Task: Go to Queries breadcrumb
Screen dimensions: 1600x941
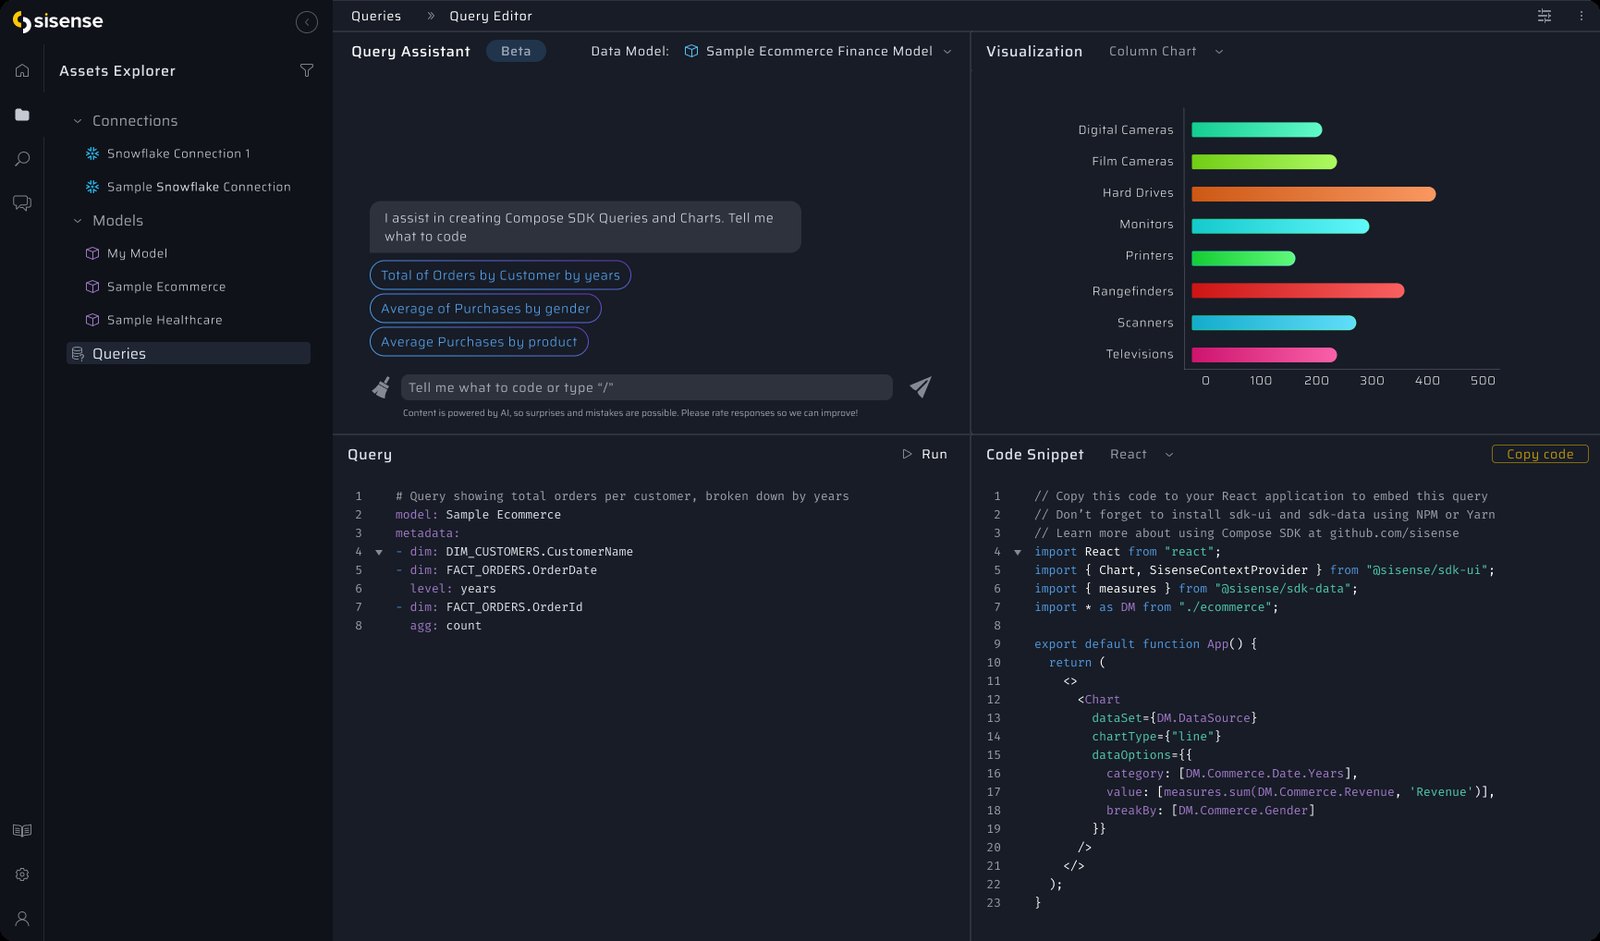Action: tap(376, 16)
